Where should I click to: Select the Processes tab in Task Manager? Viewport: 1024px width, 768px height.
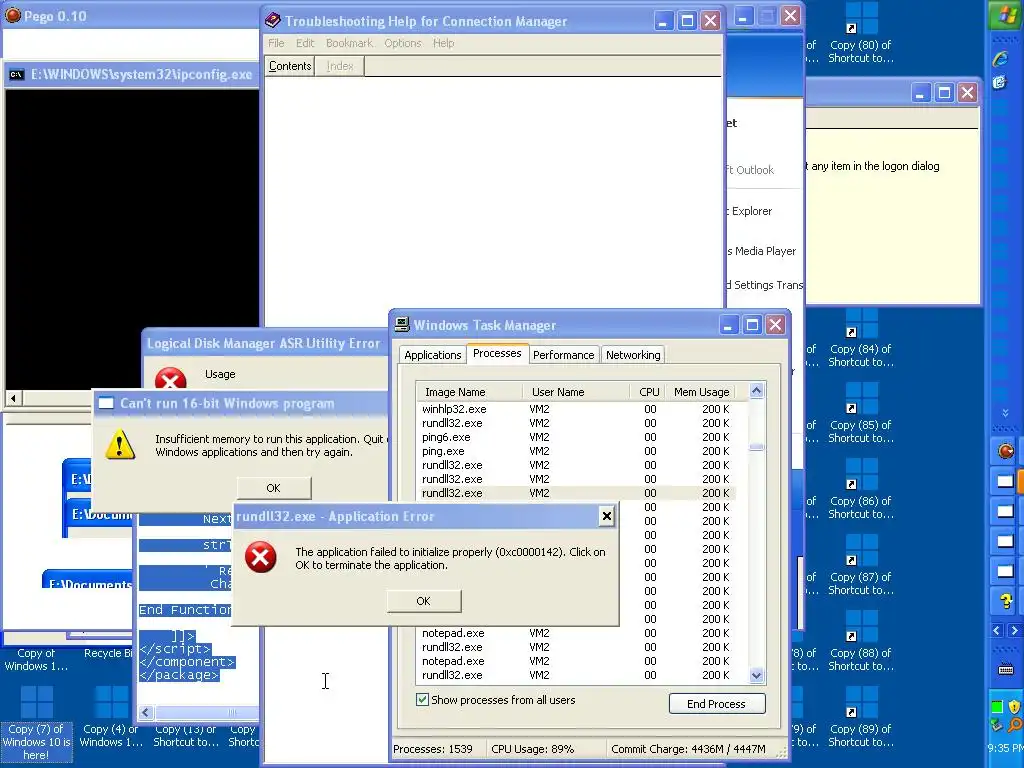click(x=497, y=353)
